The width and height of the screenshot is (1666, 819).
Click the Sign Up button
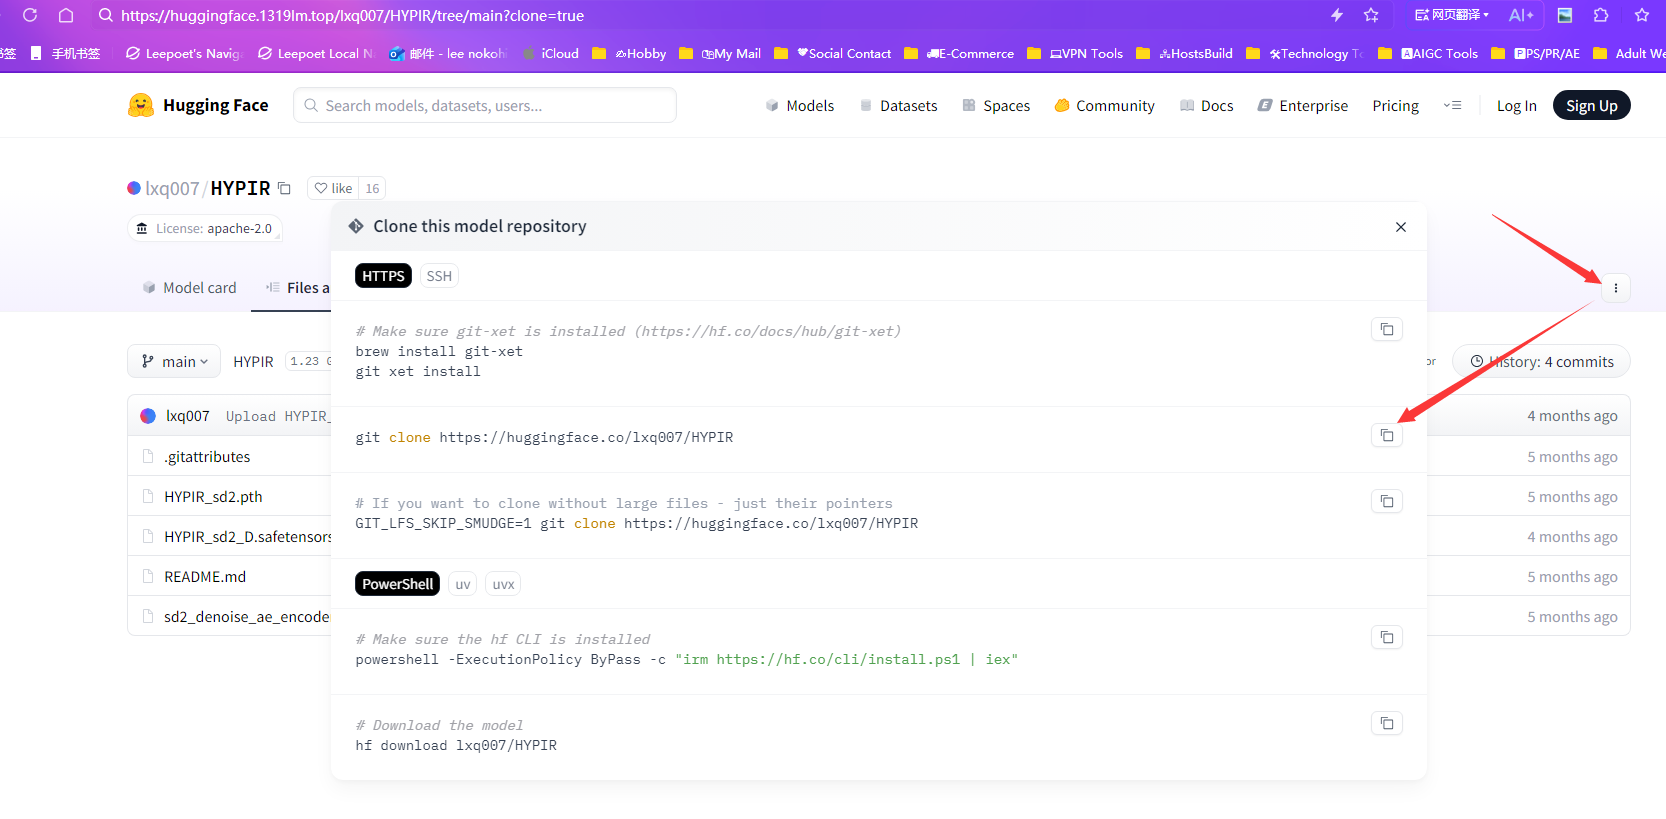pyautogui.click(x=1591, y=105)
